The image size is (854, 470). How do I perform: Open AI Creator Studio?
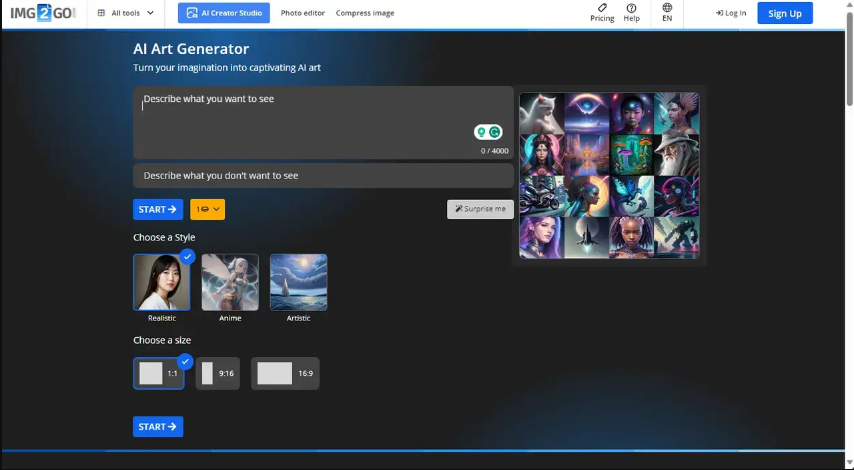click(x=224, y=13)
